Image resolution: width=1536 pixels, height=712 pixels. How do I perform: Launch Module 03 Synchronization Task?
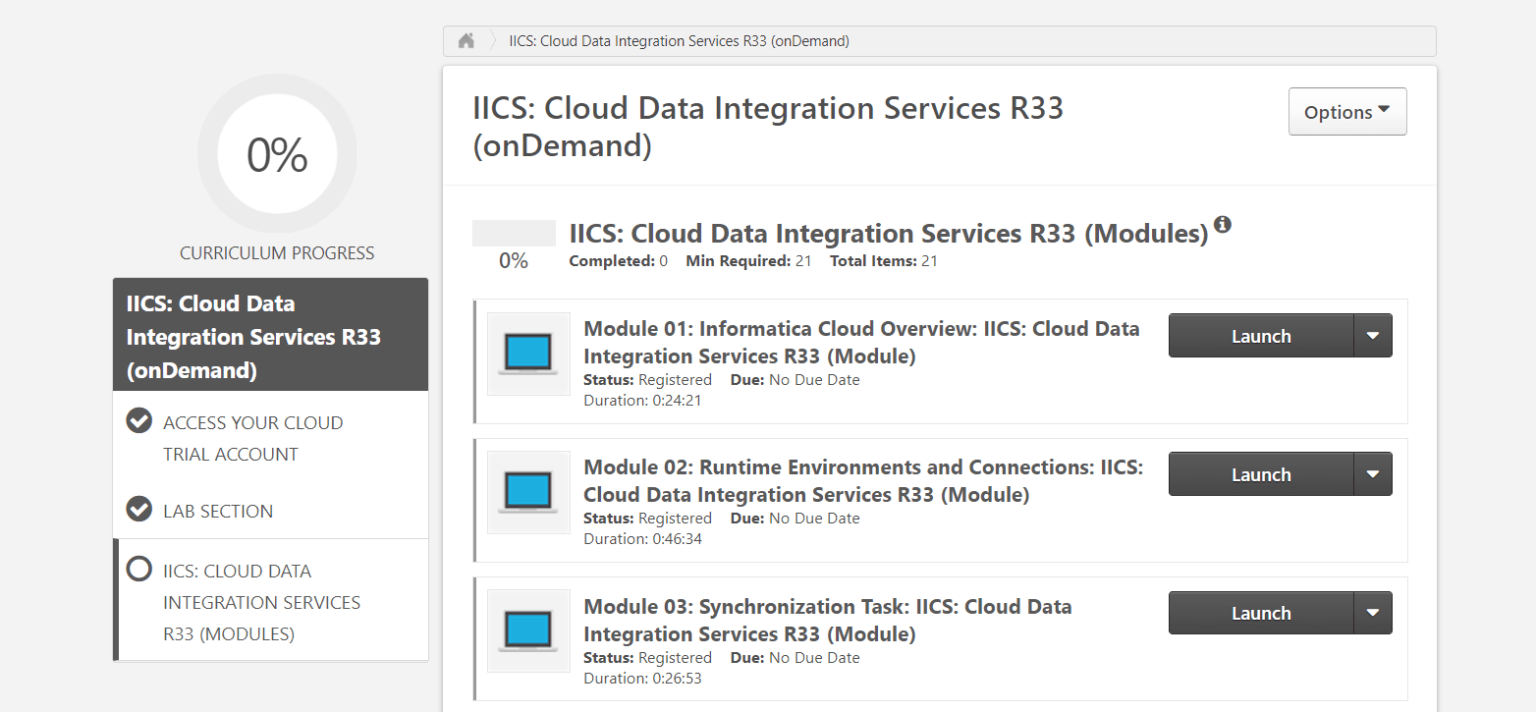1261,612
